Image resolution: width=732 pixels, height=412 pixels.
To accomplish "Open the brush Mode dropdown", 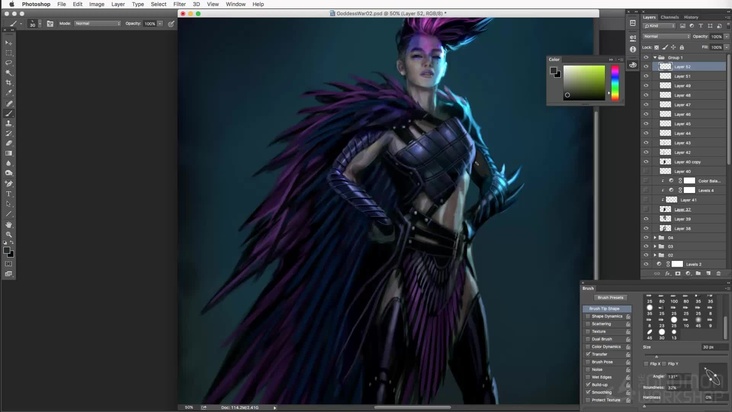I will [x=97, y=23].
